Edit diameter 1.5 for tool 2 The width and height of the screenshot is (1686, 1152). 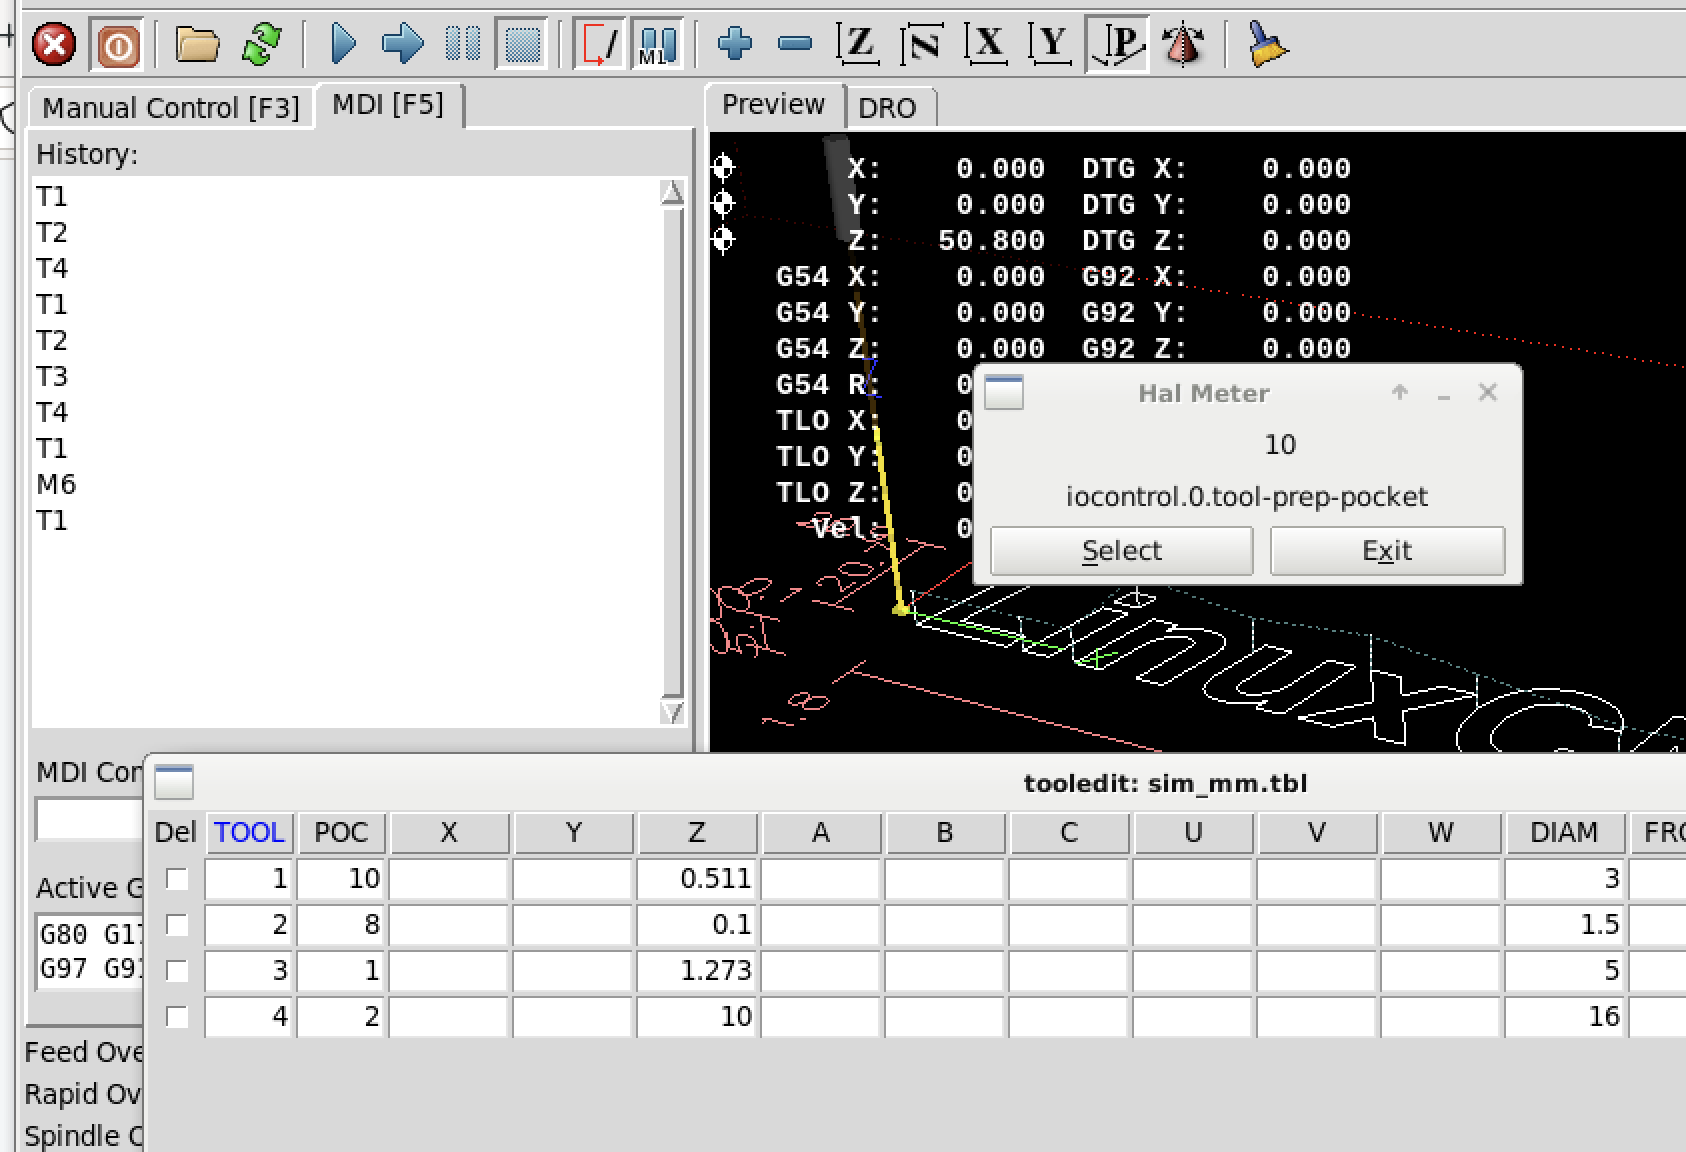coord(1565,925)
